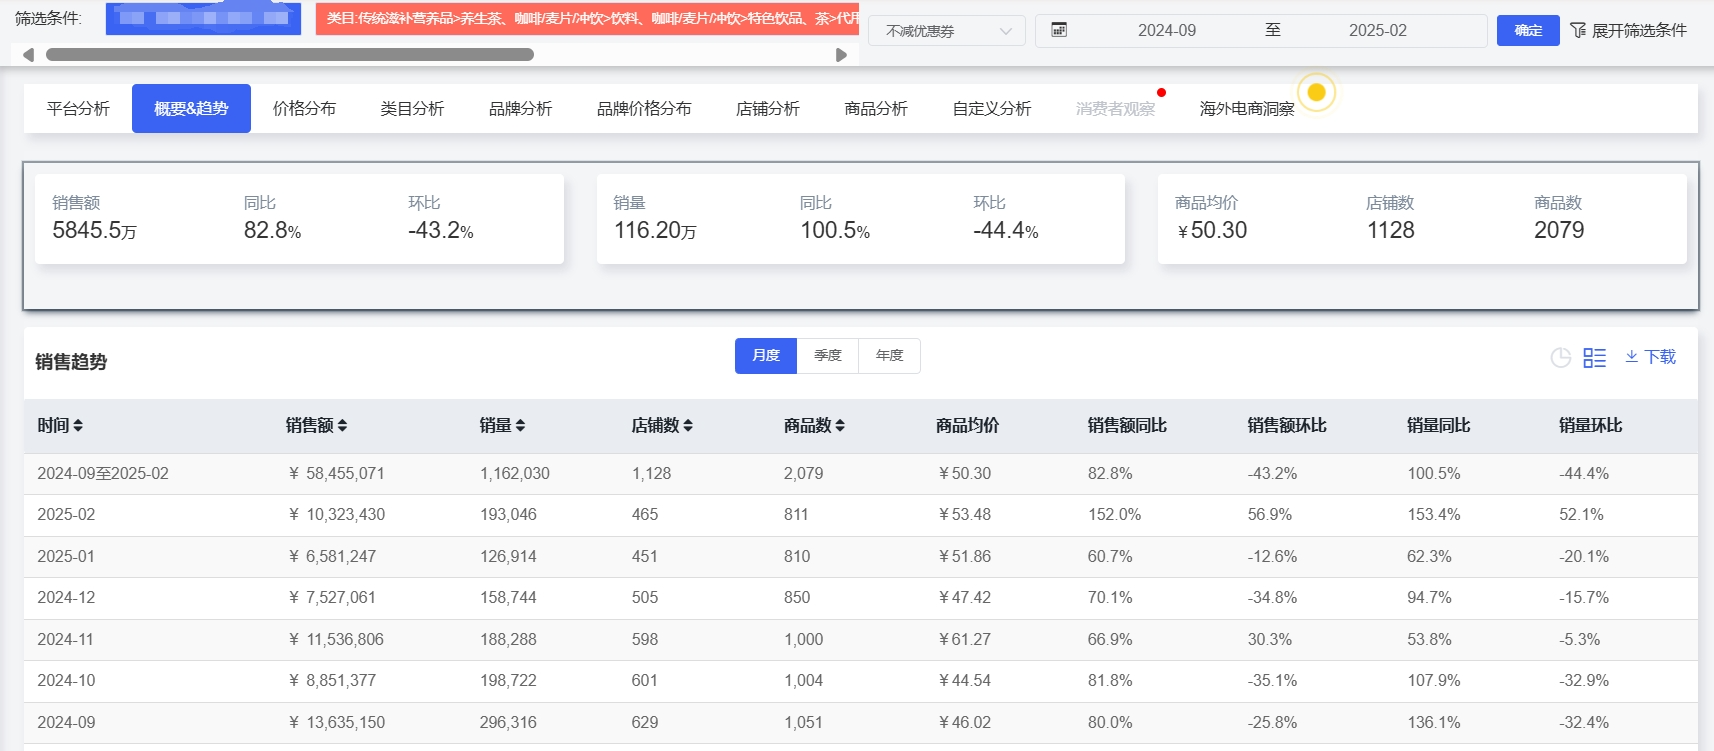Click the horizontal filter scrollbar thumb
Viewport: 1714px width, 751px height.
click(290, 55)
